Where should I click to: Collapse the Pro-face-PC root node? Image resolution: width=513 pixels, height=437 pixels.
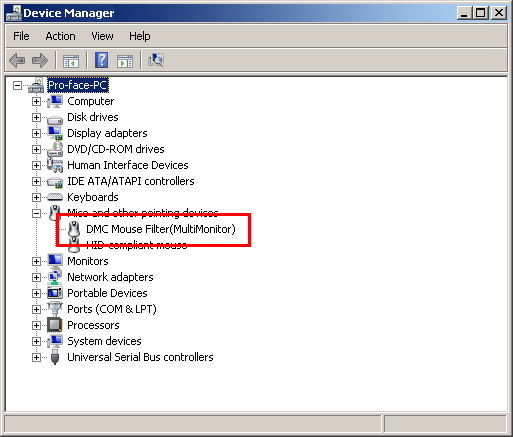17,86
